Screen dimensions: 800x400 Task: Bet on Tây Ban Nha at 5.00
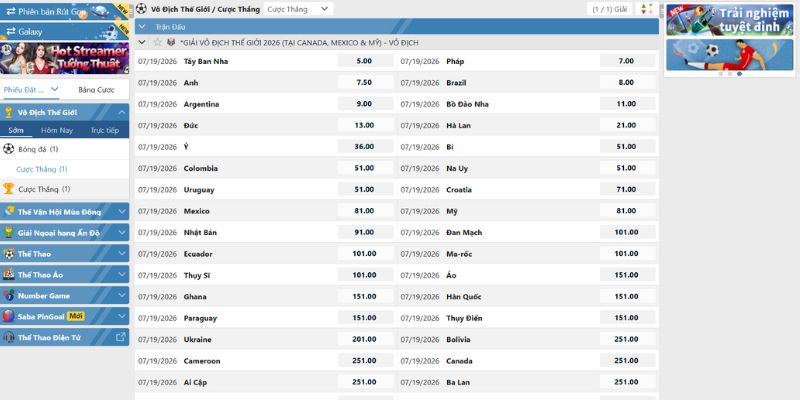click(x=365, y=61)
